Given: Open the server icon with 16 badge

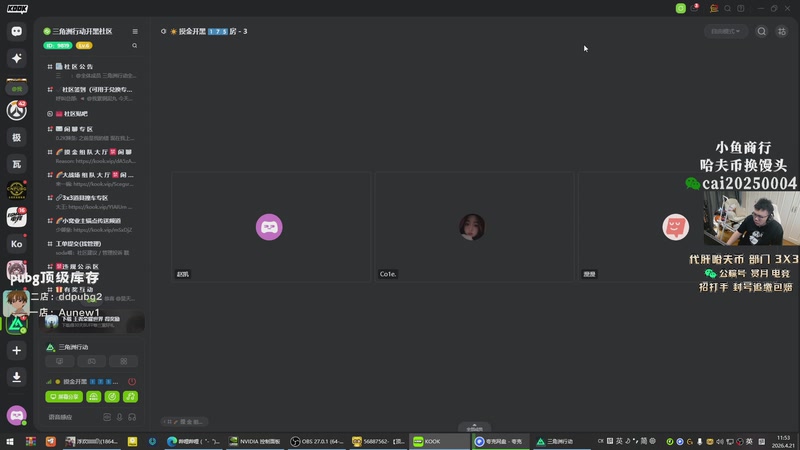Looking at the screenshot, I should click(x=16, y=217).
